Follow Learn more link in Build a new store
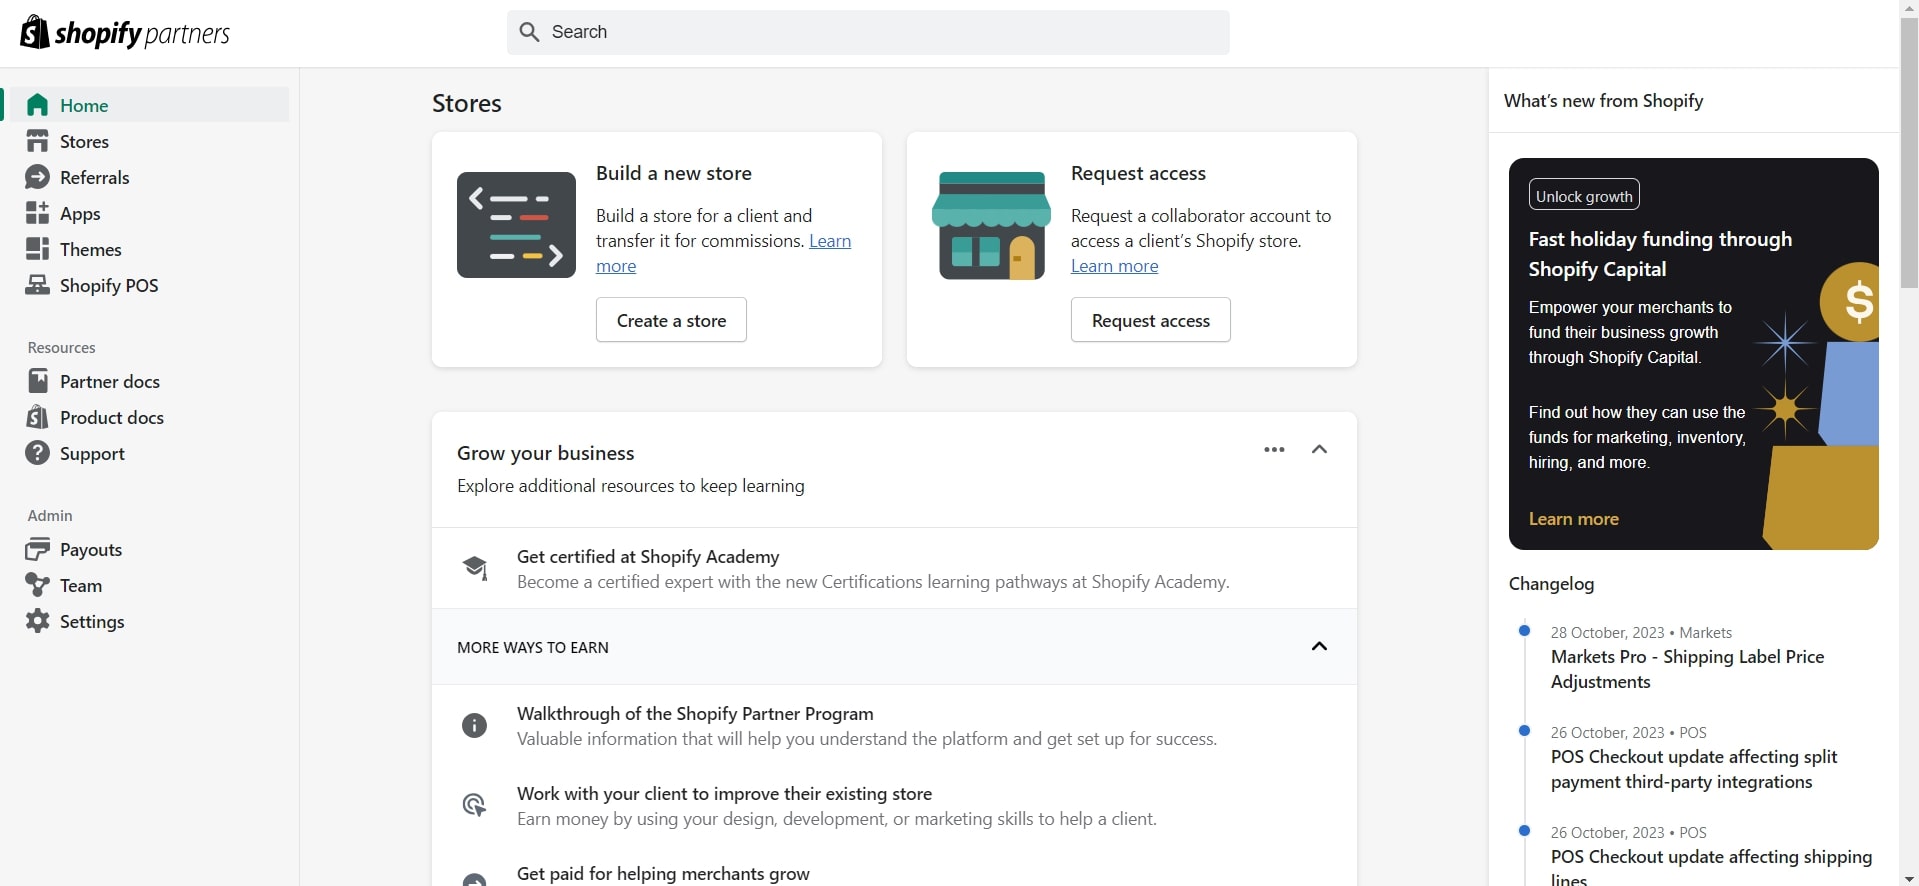The height and width of the screenshot is (886, 1919). pyautogui.click(x=830, y=241)
